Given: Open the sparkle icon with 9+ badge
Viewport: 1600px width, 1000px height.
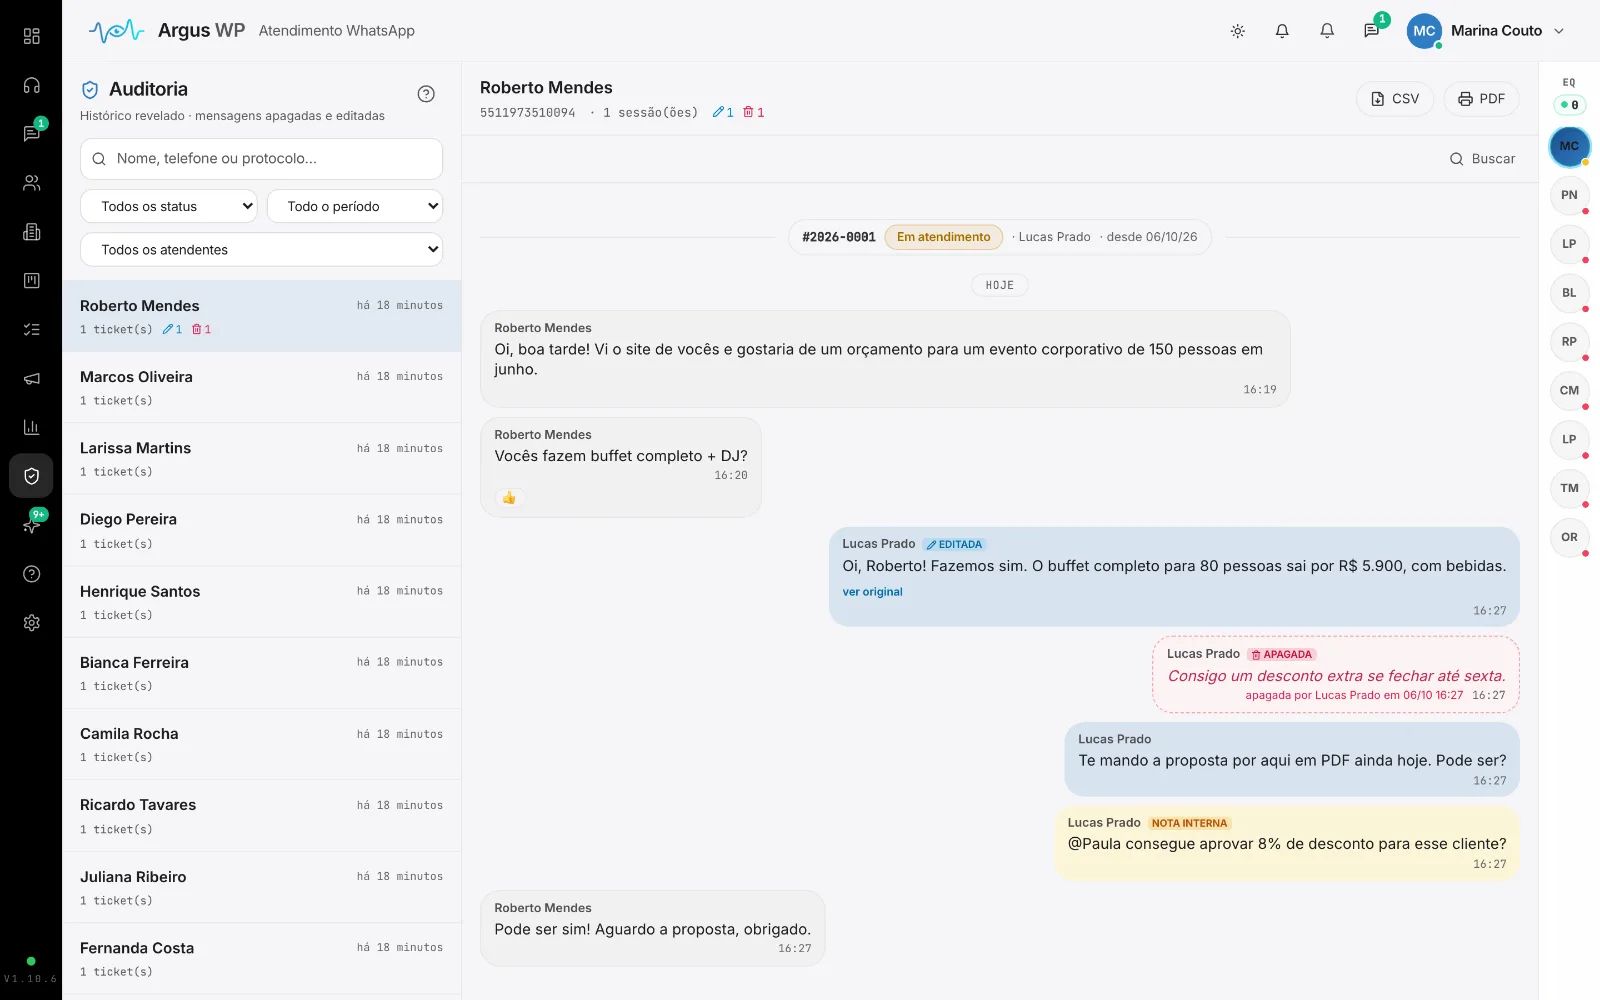Looking at the screenshot, I should (x=31, y=525).
